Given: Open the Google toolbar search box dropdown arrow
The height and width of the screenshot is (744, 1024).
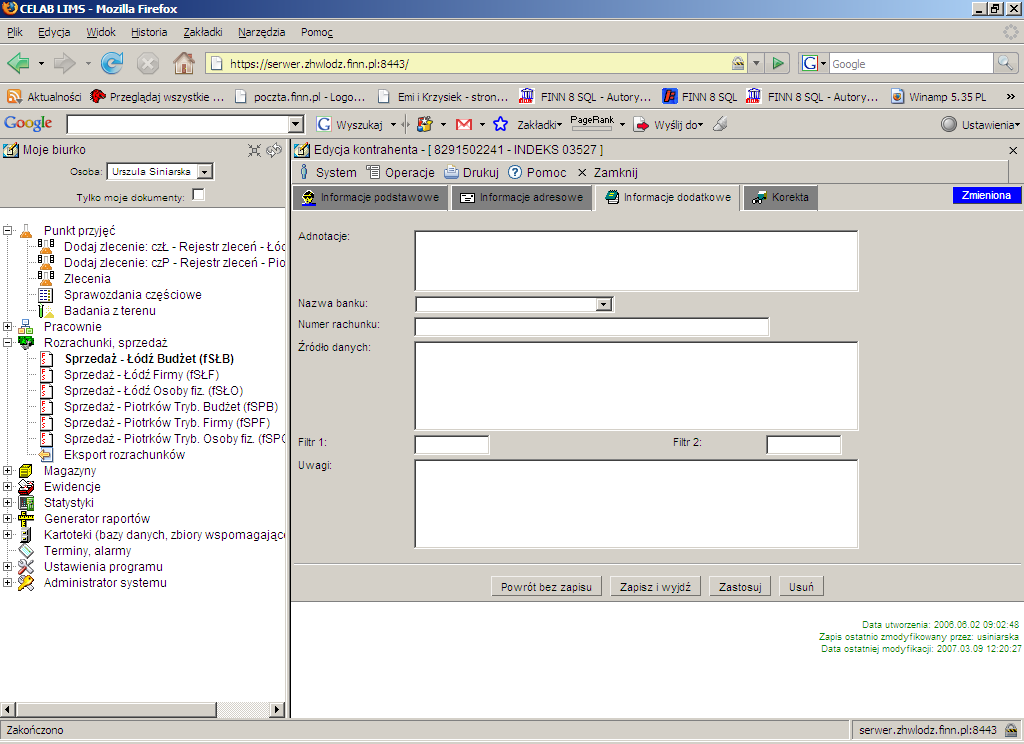Looking at the screenshot, I should click(x=296, y=124).
